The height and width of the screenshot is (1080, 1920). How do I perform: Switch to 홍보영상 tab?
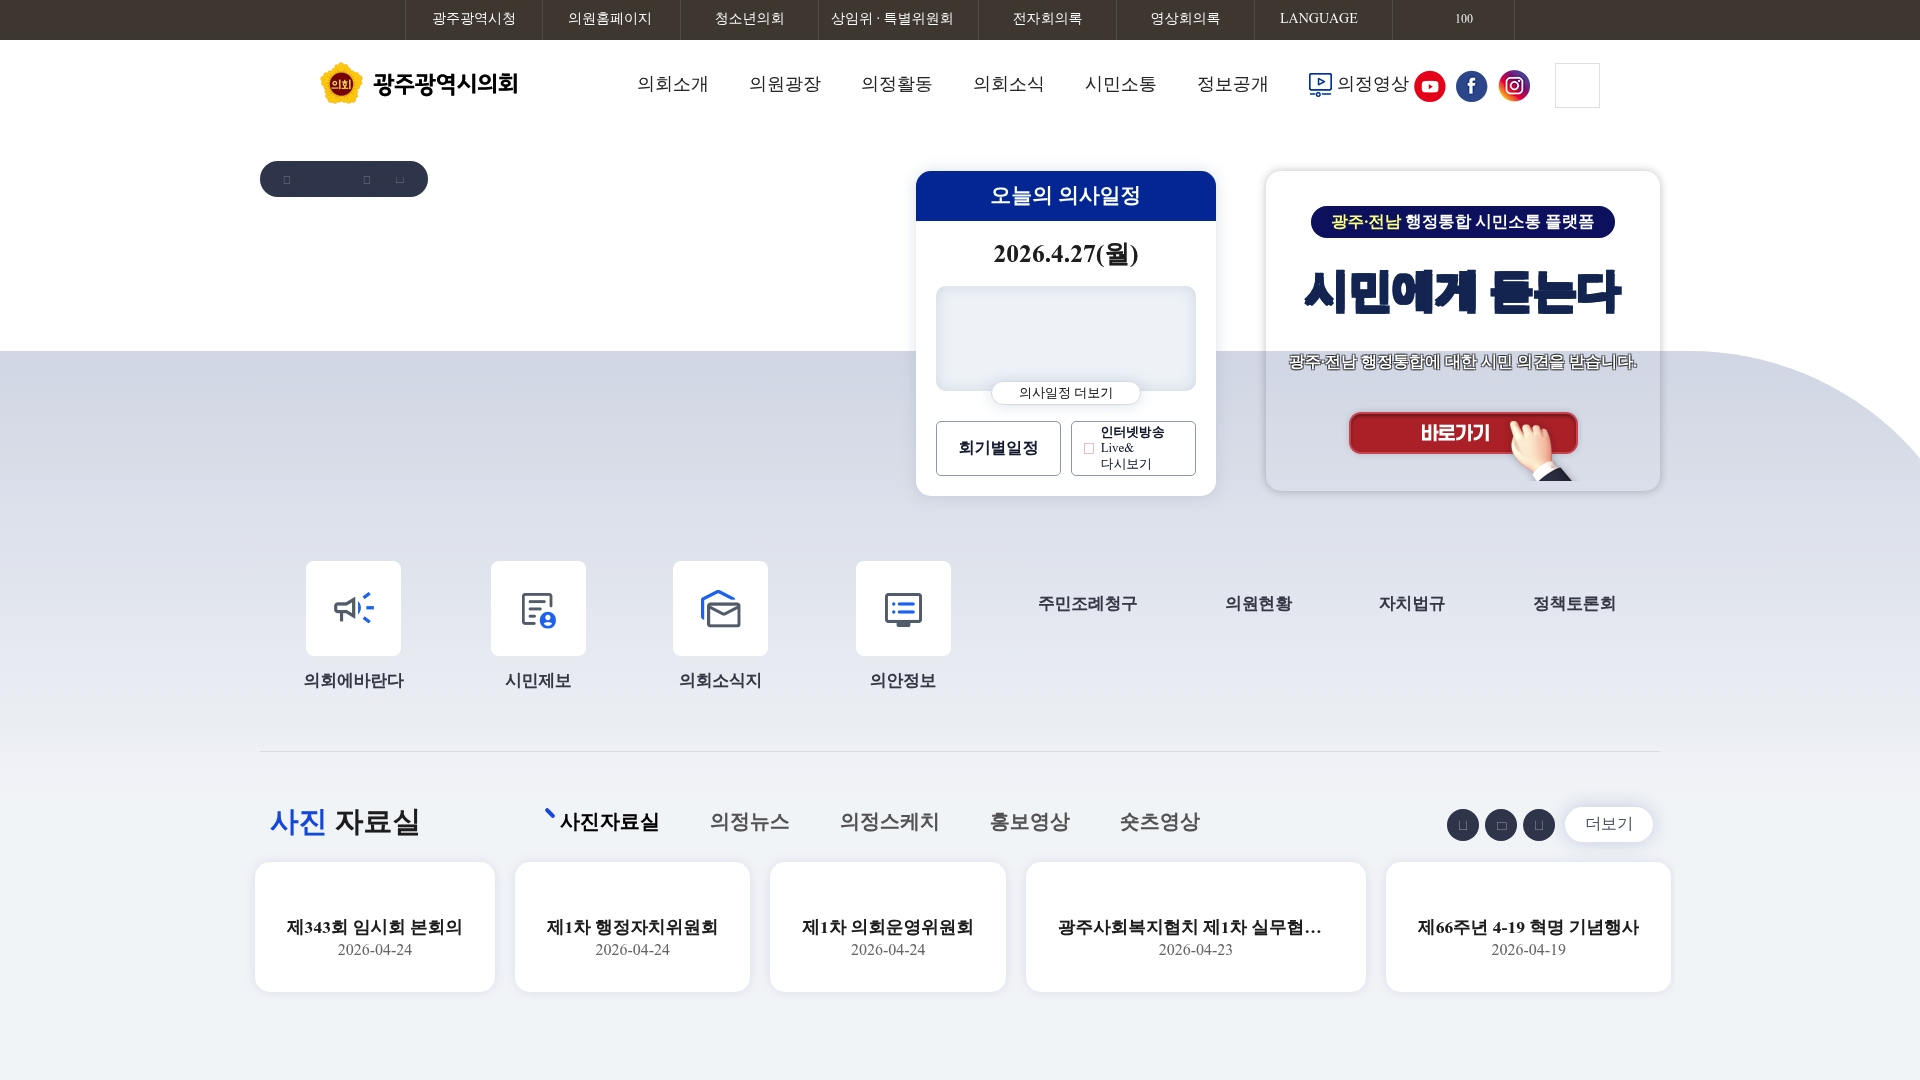point(1030,822)
